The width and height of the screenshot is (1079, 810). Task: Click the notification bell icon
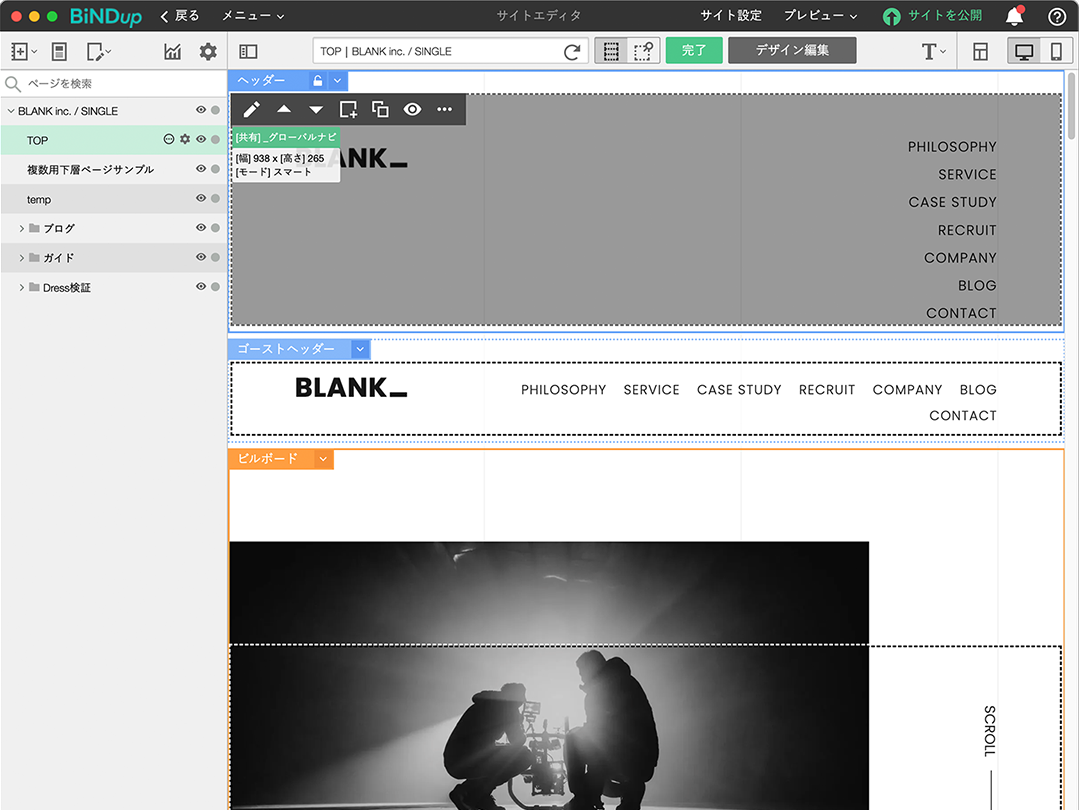pyautogui.click(x=1014, y=16)
